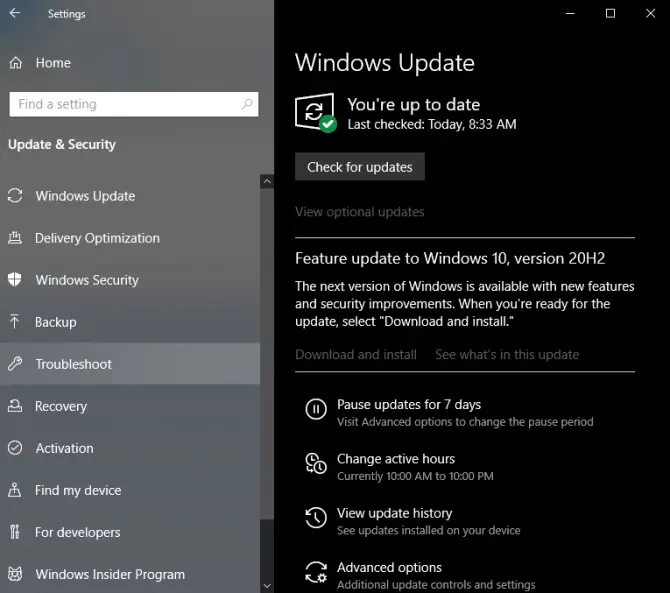Click the sidebar scrollbar track
The width and height of the screenshot is (670, 593).
[267, 549]
